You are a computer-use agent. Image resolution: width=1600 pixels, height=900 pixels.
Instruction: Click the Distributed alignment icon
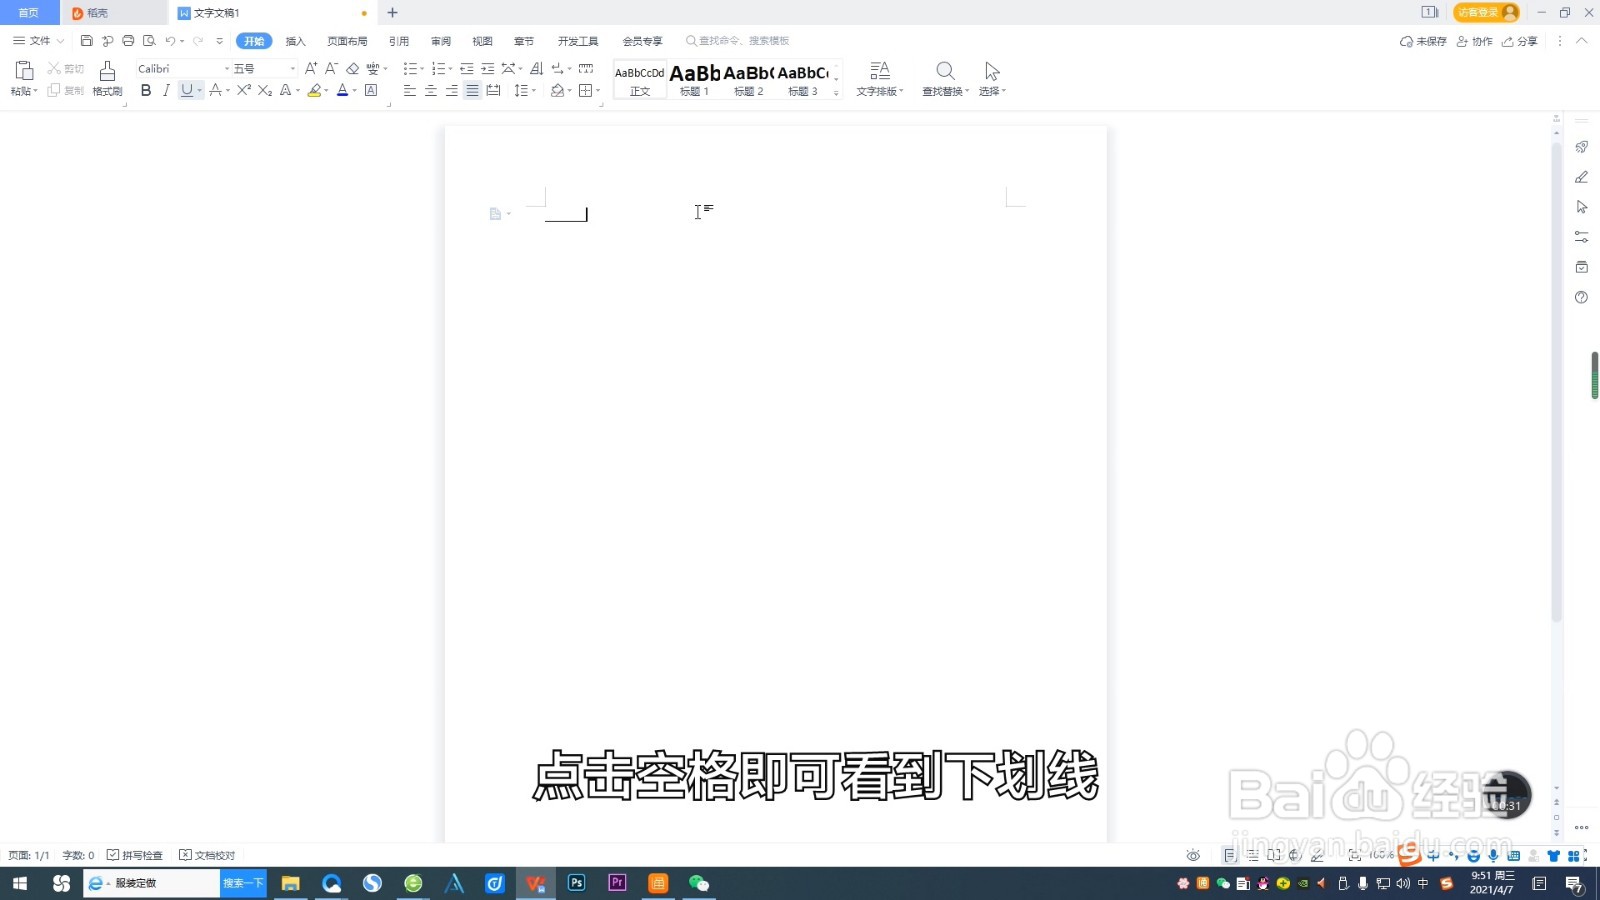point(493,90)
